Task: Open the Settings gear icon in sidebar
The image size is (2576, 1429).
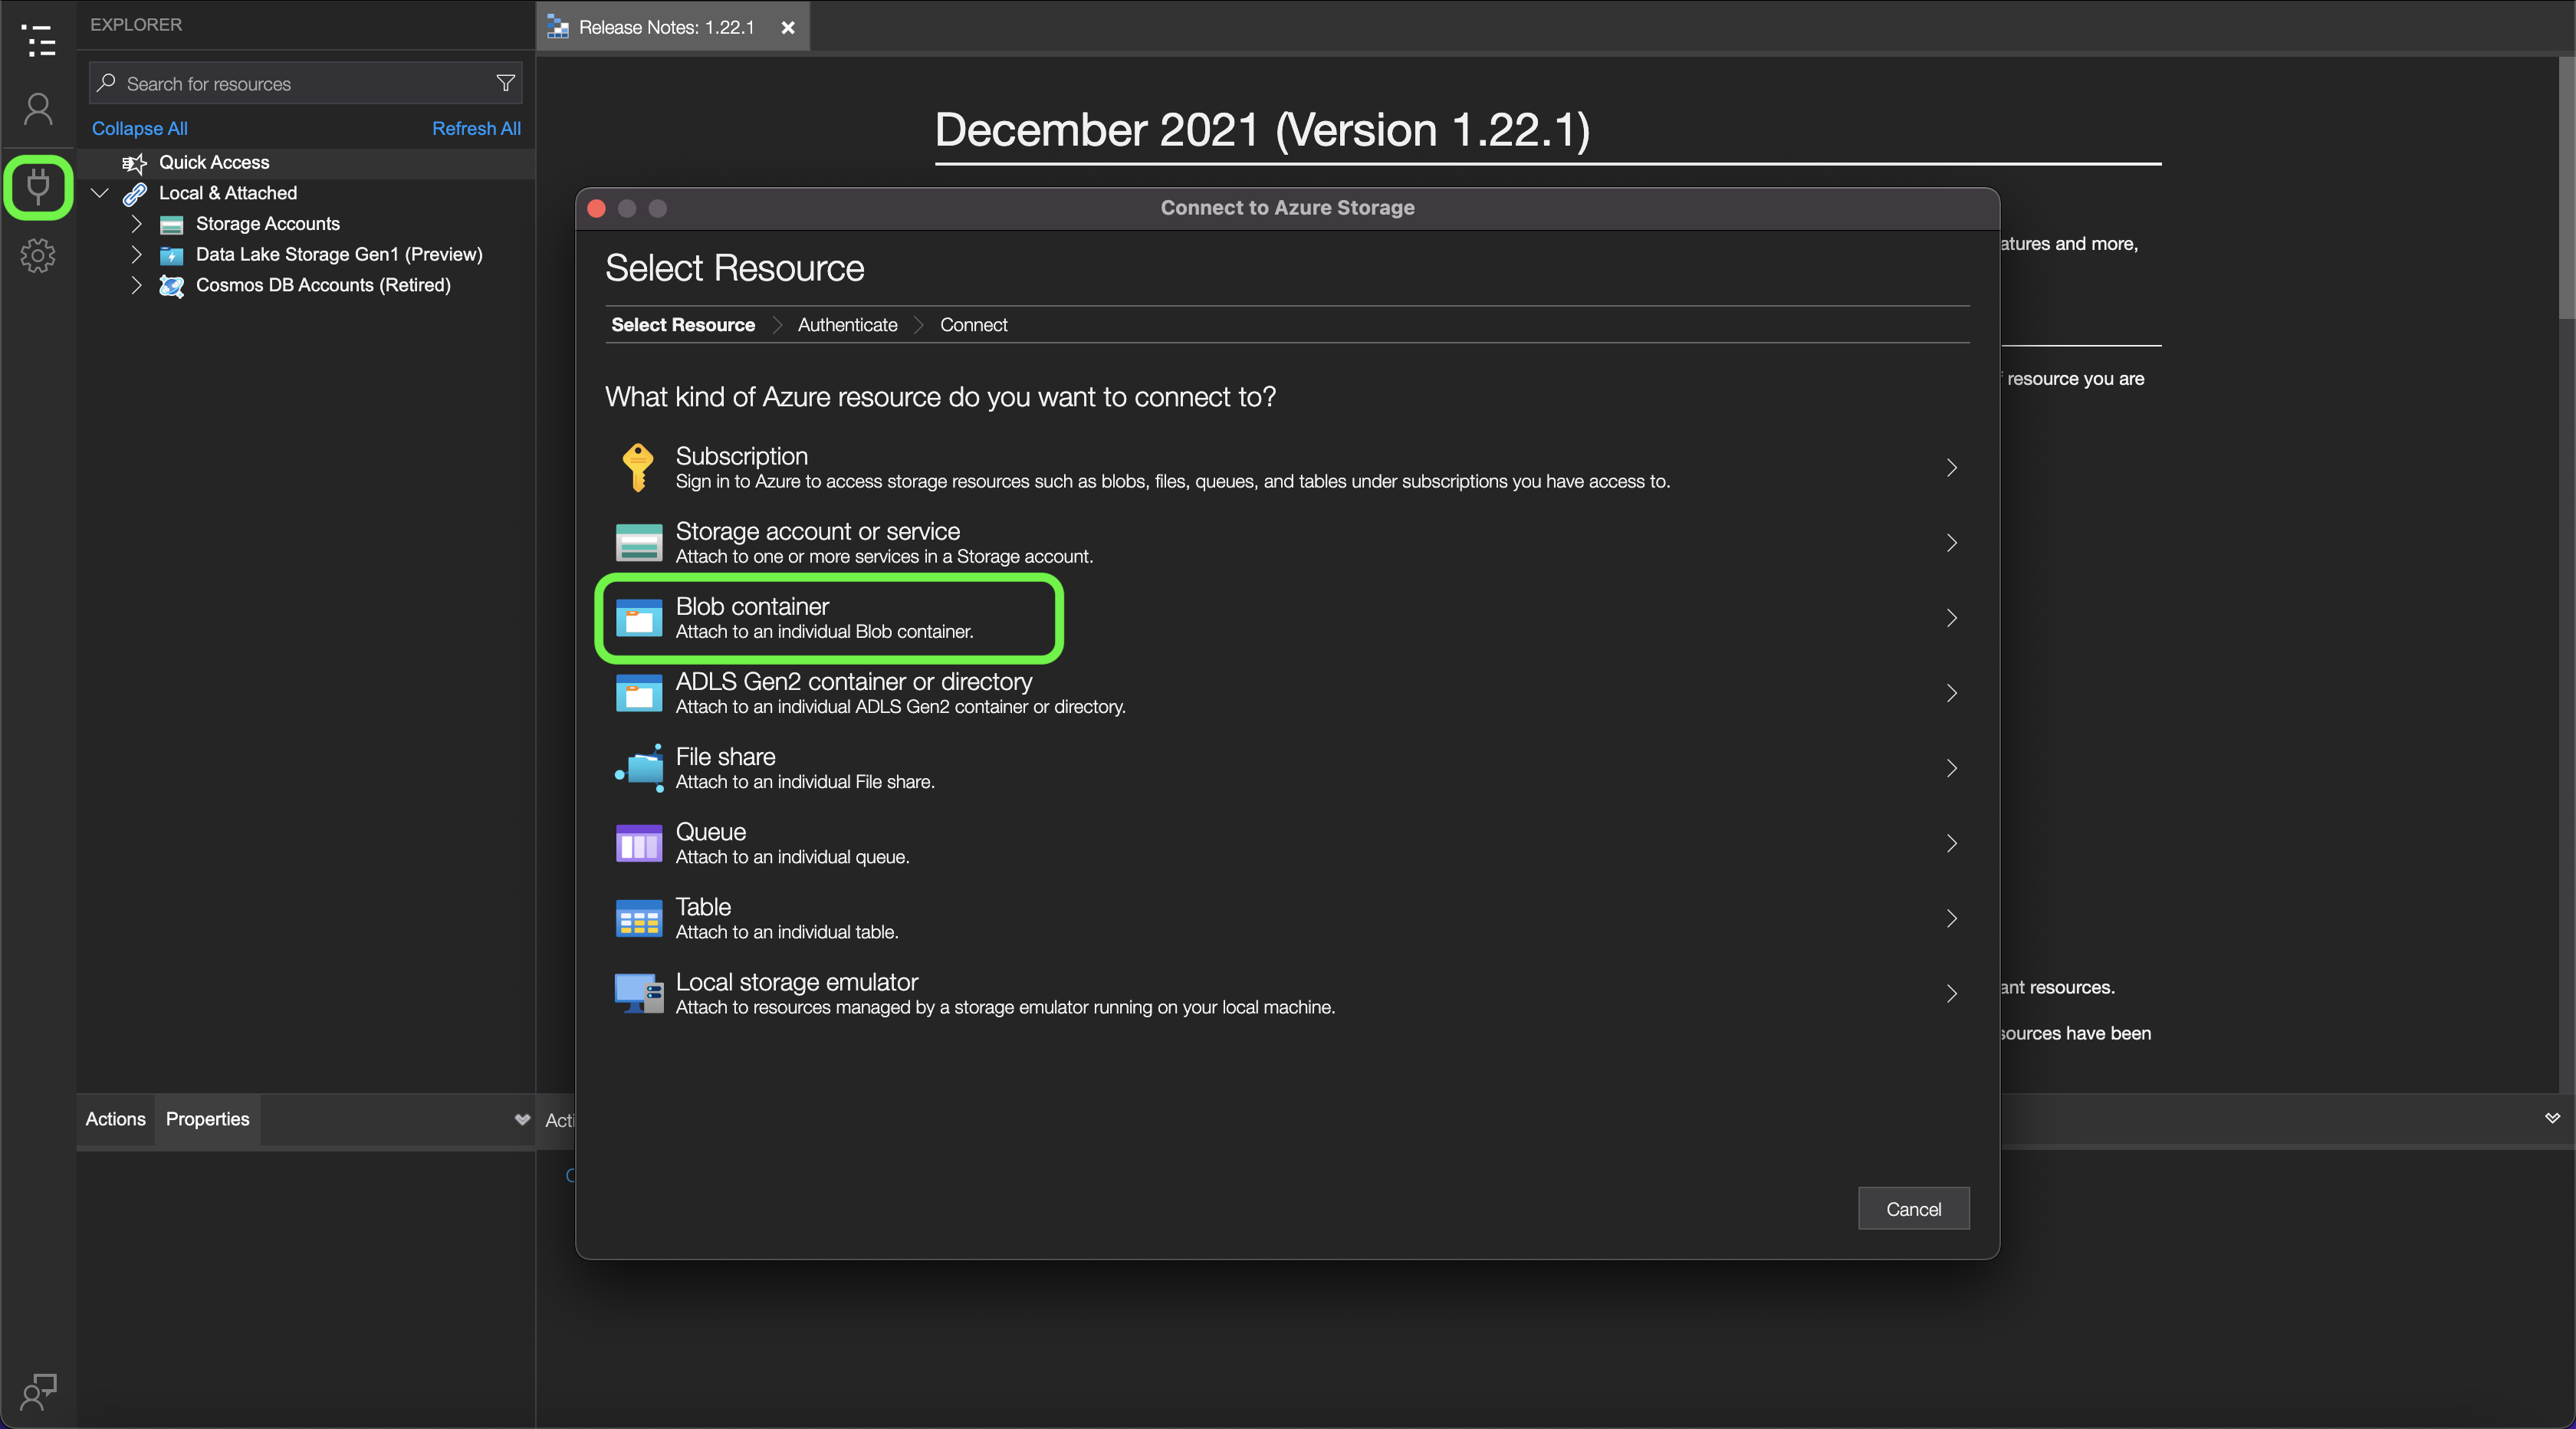Action: pos(38,256)
